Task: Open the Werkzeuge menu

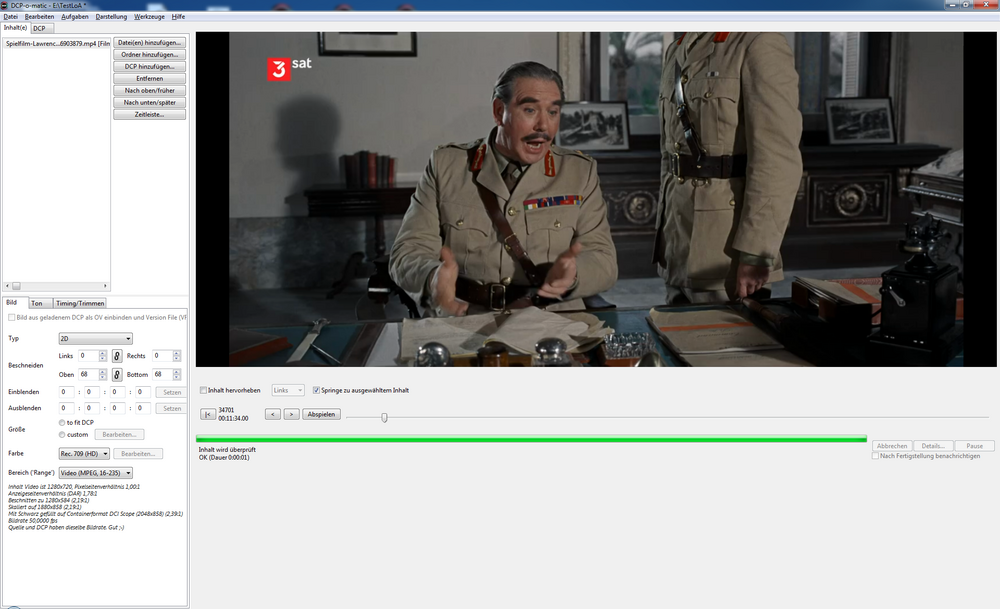Action: [x=149, y=17]
